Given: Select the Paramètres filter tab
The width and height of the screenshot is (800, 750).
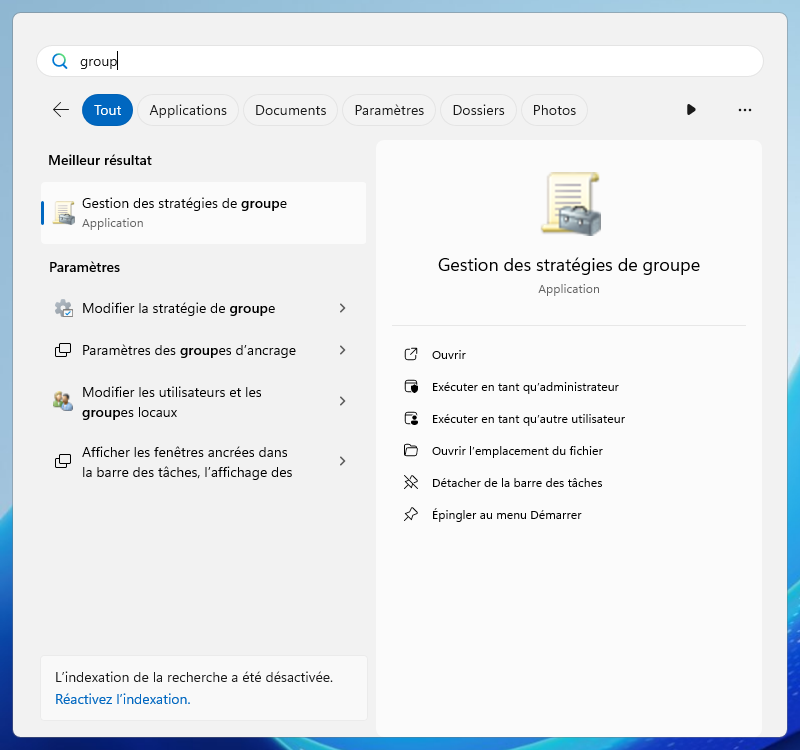Looking at the screenshot, I should coord(389,110).
